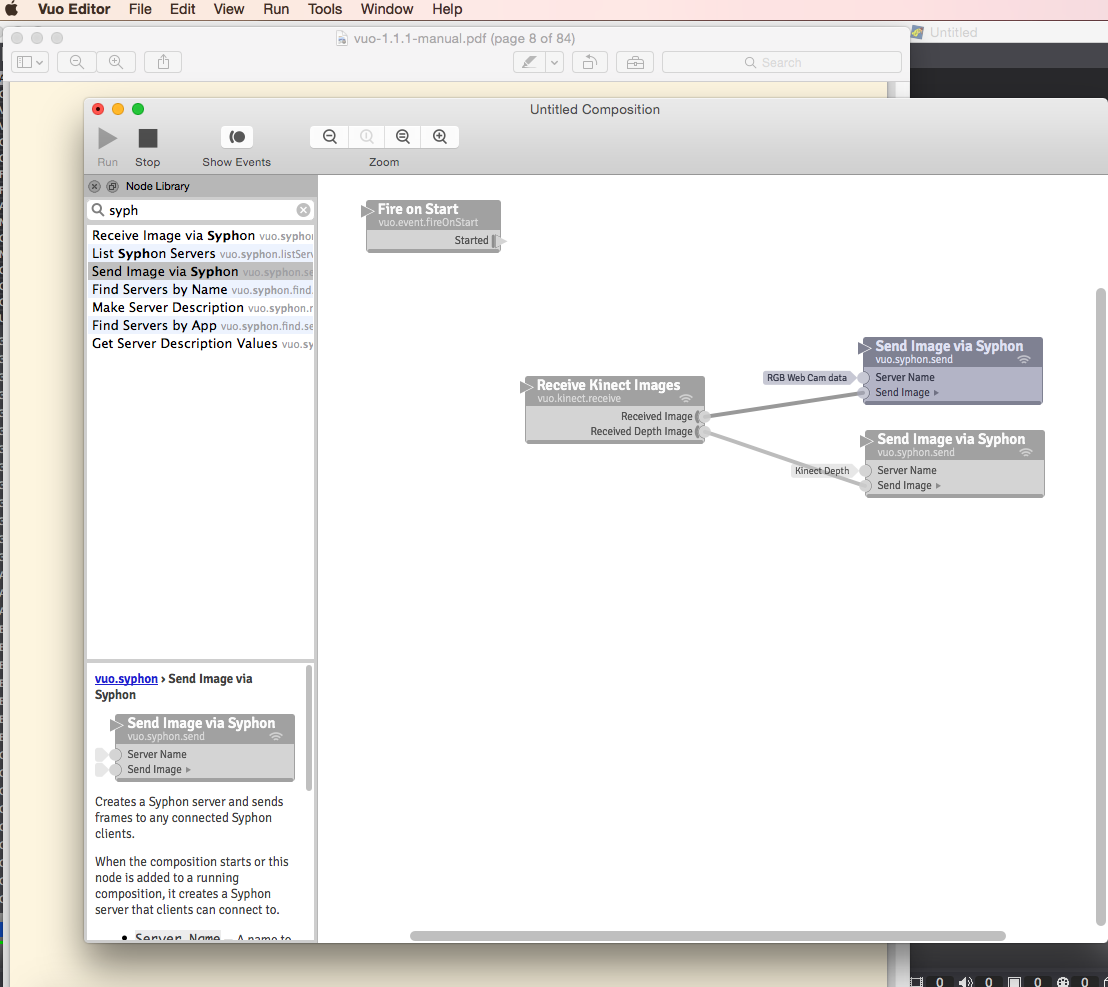This screenshot has height=987, width=1108.
Task: Select Get Server Description Values entry
Action: coord(201,343)
